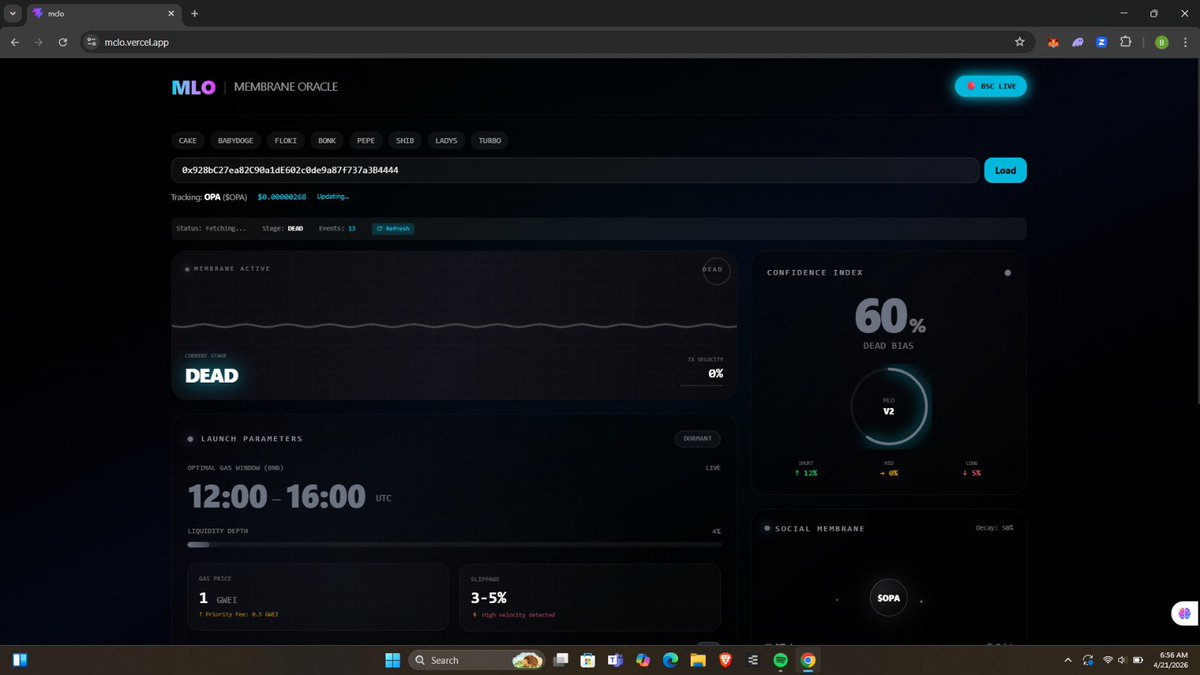Select the BONK token chip
This screenshot has width=1200, height=675.
[x=327, y=141]
